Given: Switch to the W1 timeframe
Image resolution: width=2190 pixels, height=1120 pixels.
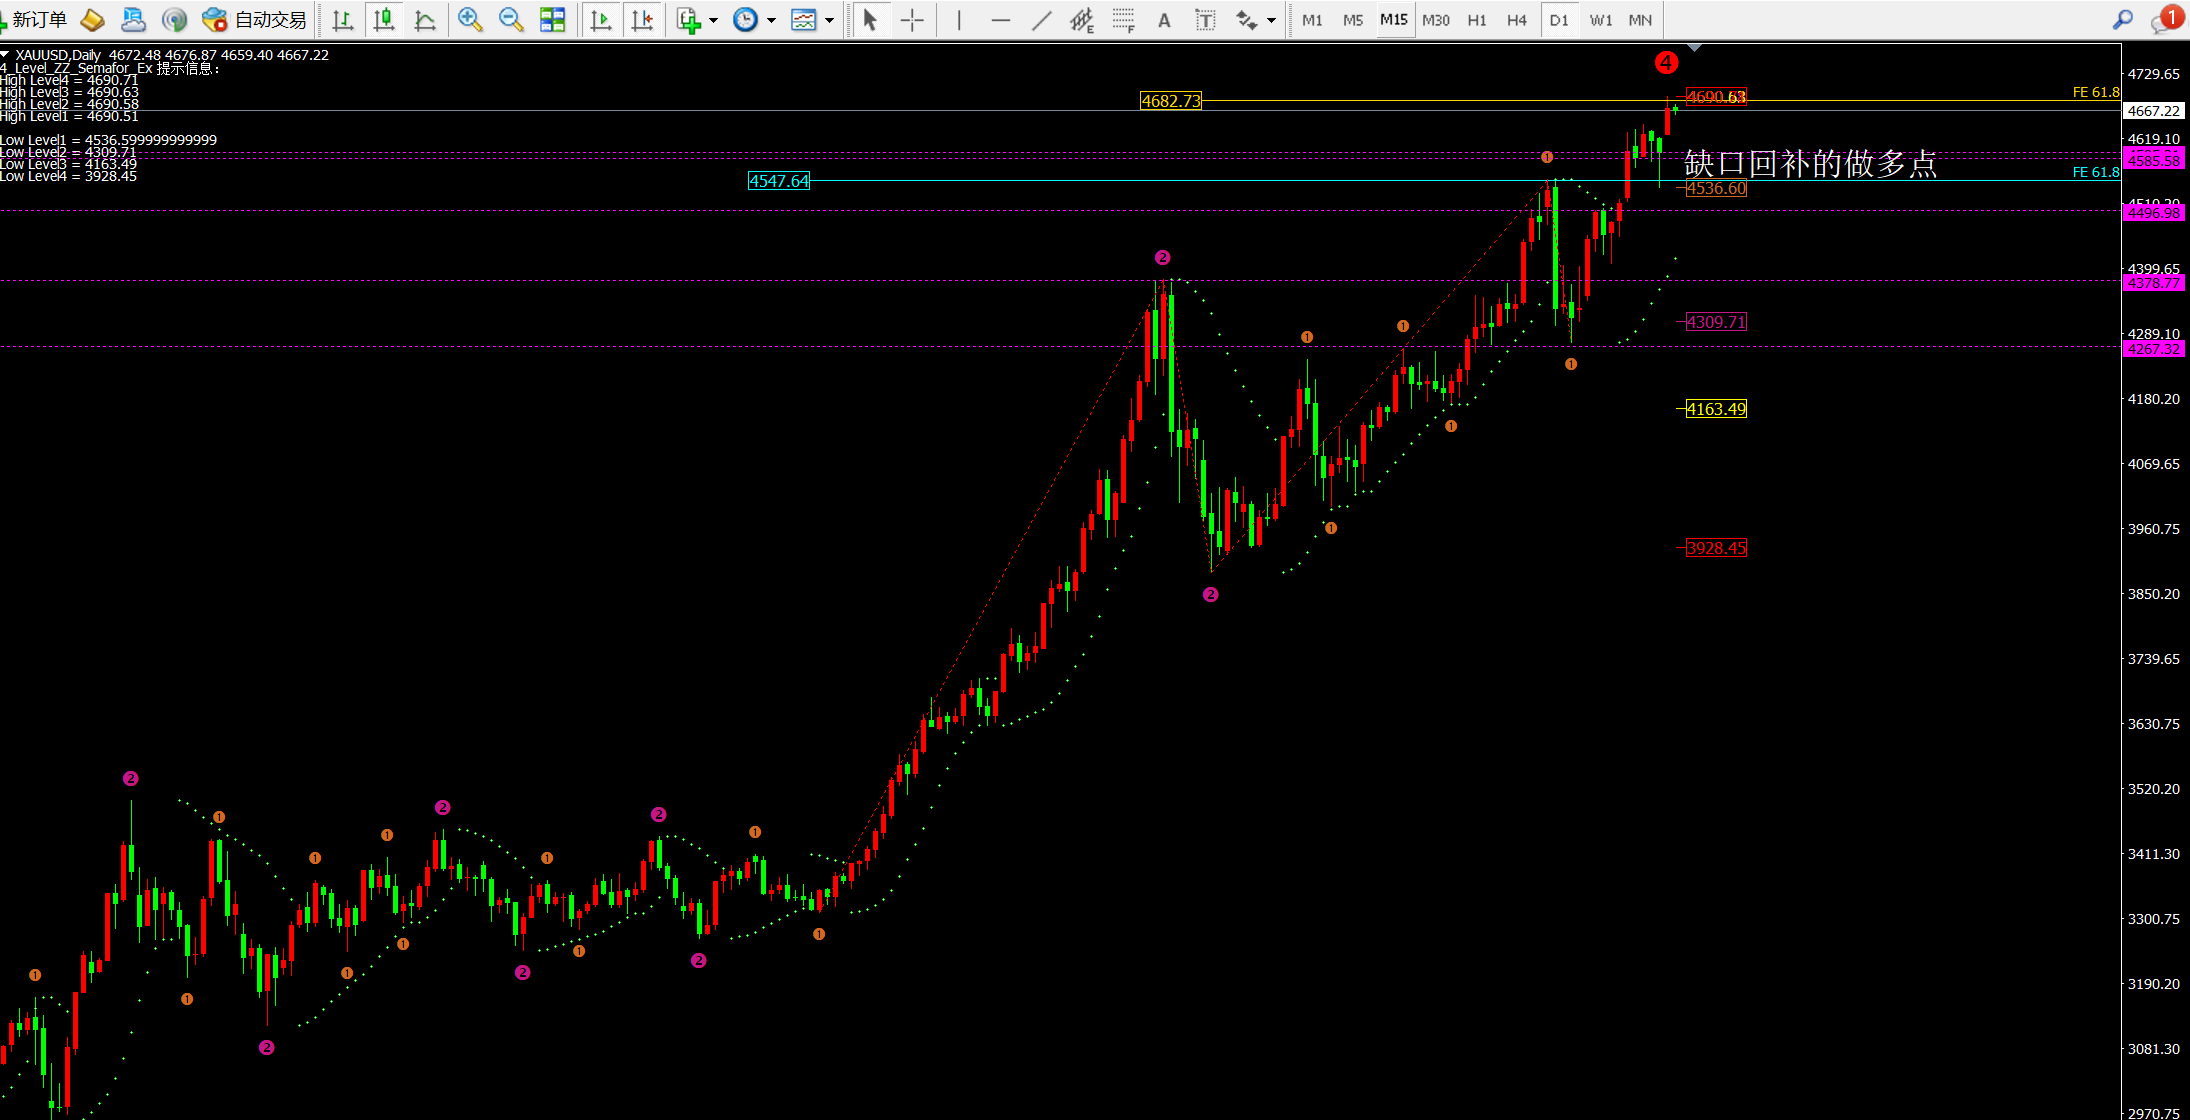Looking at the screenshot, I should (x=1601, y=20).
